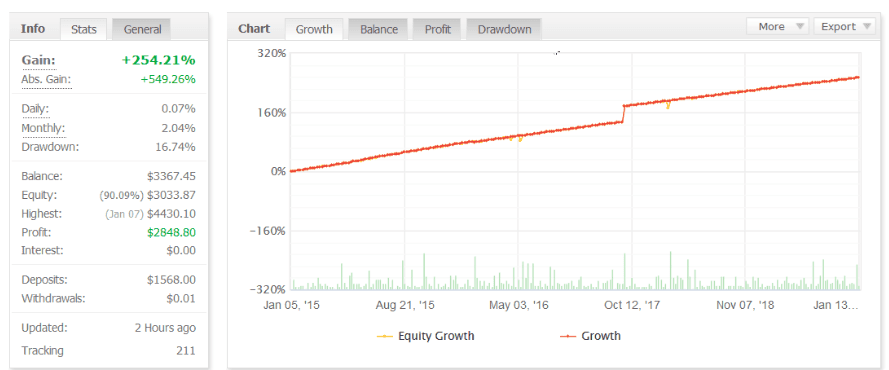This screenshot has width=889, height=370.
Task: Switch to the Stats tab
Action: [83, 29]
